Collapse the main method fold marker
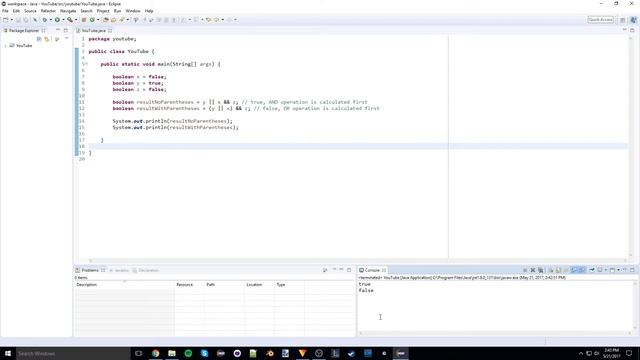Image resolution: width=640 pixels, height=360 pixels. [86, 64]
